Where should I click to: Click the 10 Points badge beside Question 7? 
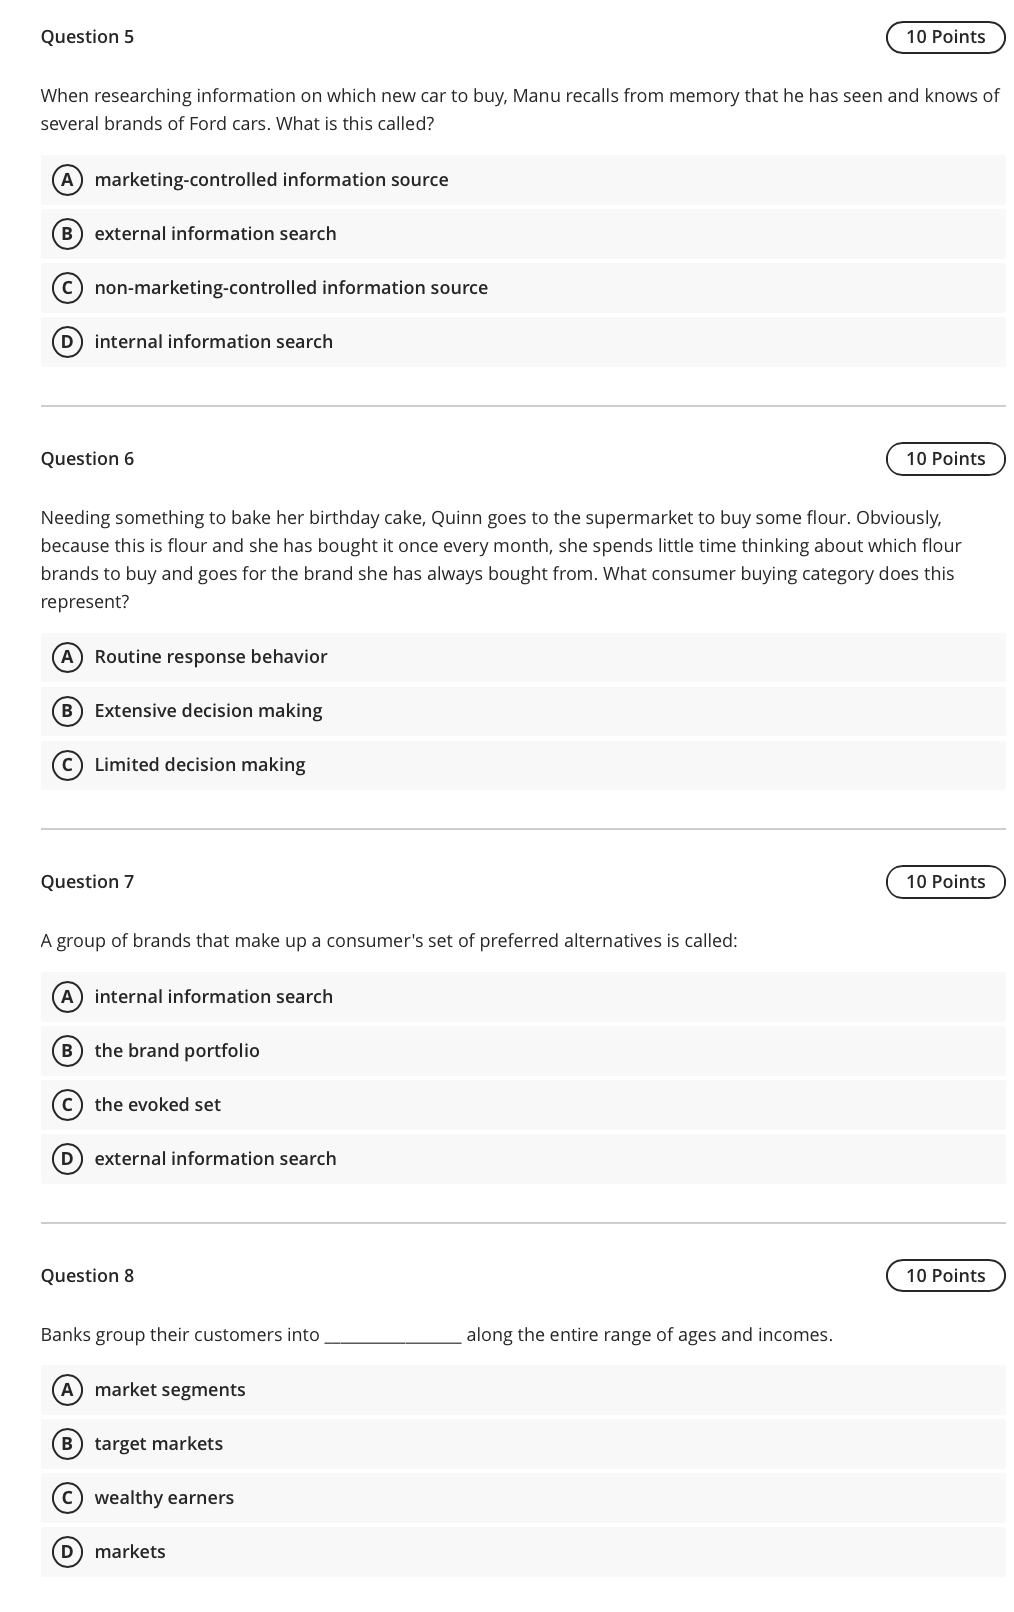[x=946, y=881]
